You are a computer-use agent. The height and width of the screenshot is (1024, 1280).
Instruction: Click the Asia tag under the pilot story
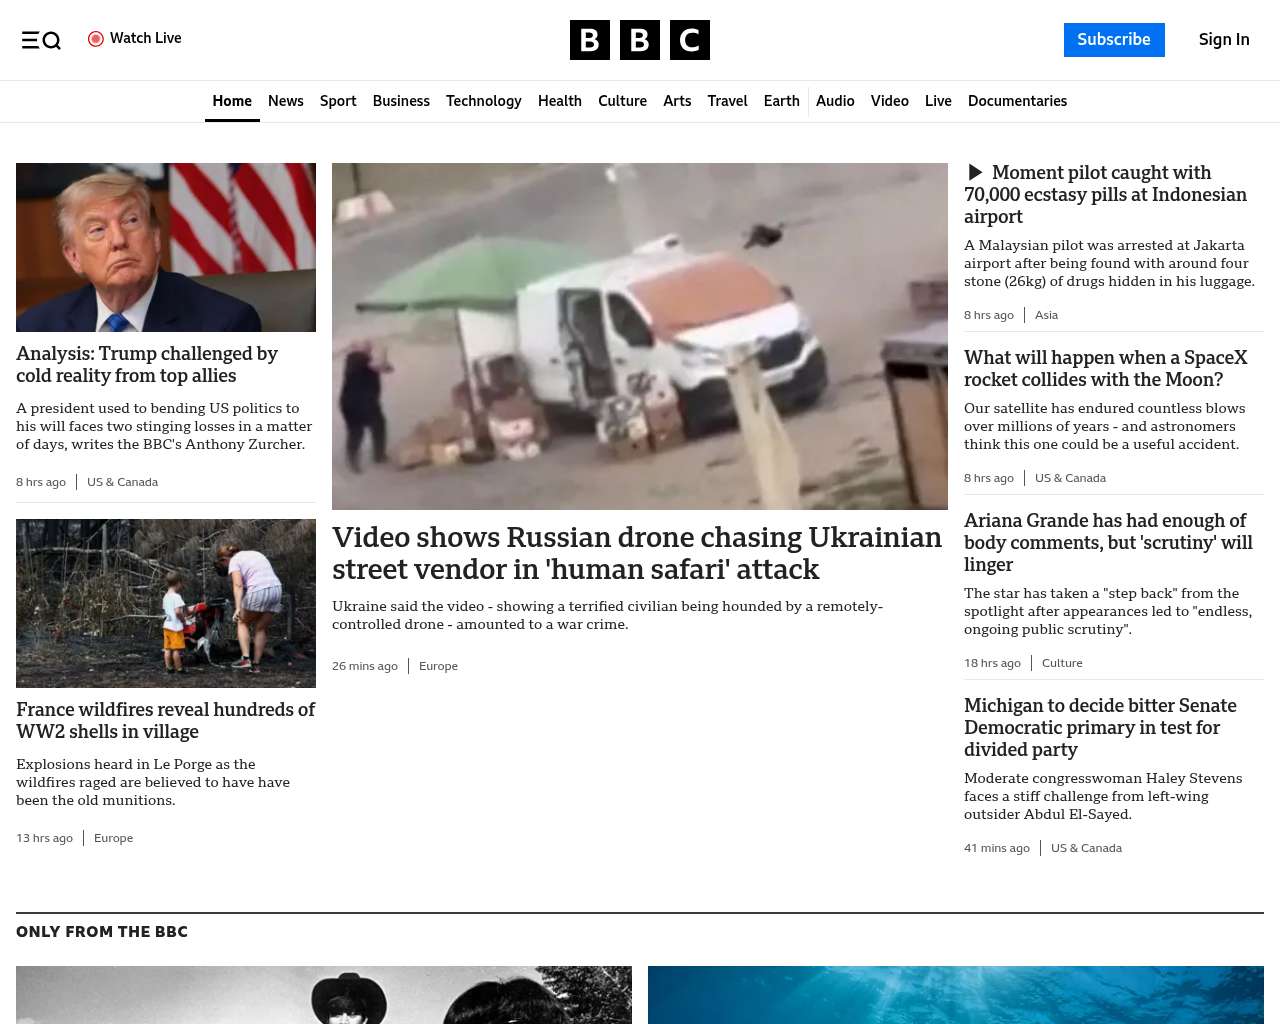(x=1046, y=315)
